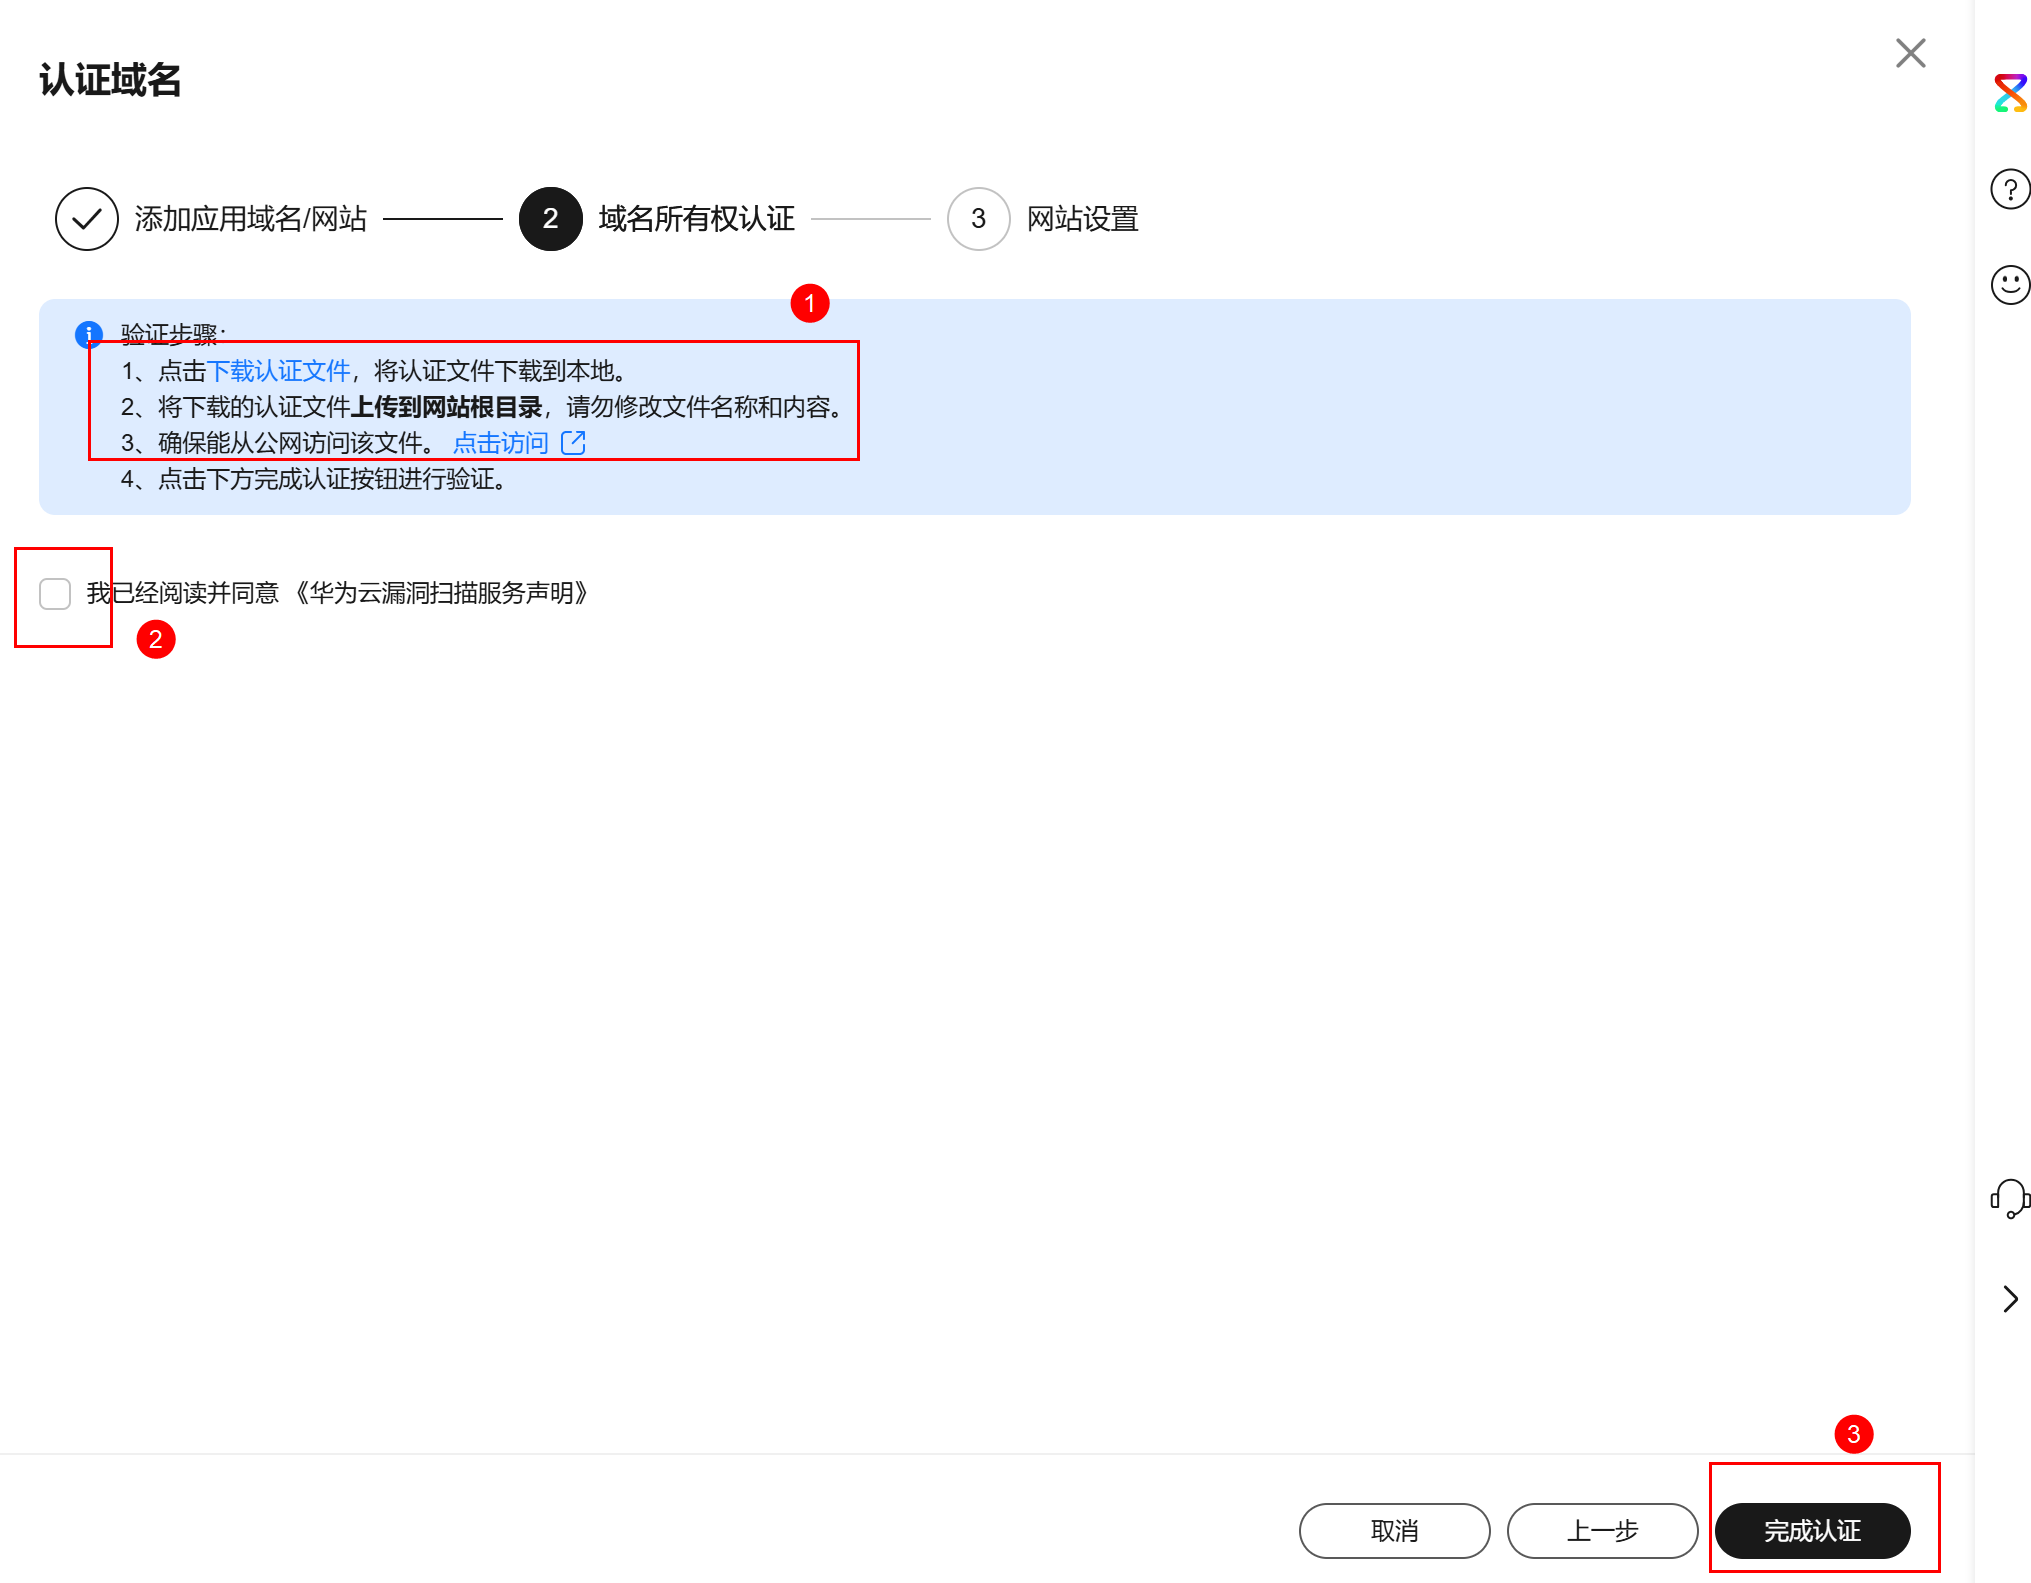The height and width of the screenshot is (1583, 2031).
Task: Open customer service headset icon
Action: click(2009, 1198)
